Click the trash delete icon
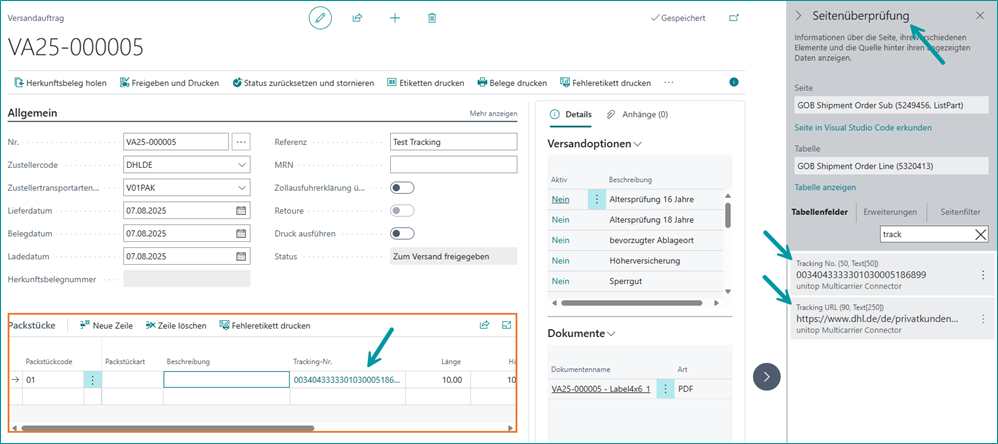The height and width of the screenshot is (444, 998). tap(432, 18)
